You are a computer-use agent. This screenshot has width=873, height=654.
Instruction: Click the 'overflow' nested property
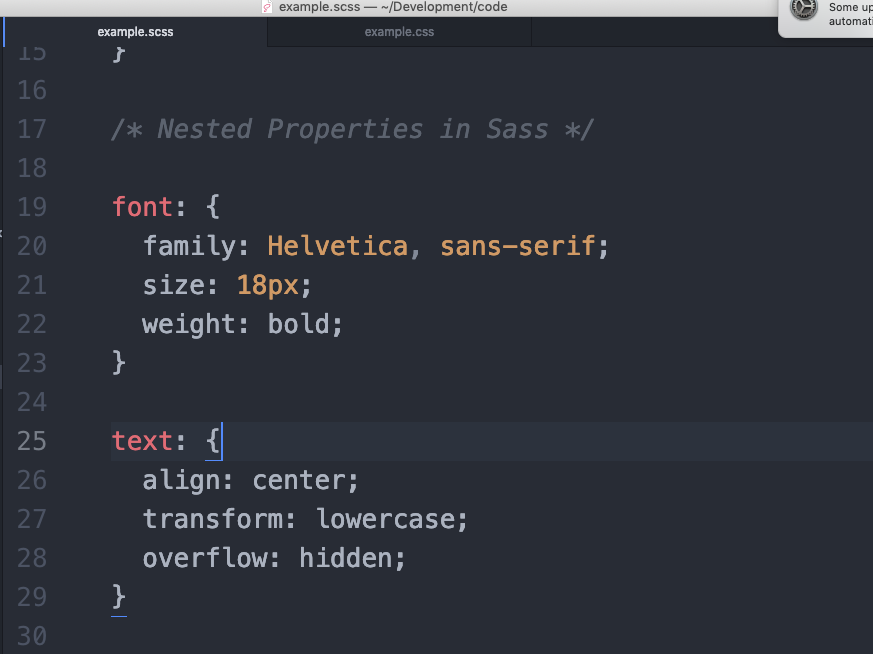point(205,558)
